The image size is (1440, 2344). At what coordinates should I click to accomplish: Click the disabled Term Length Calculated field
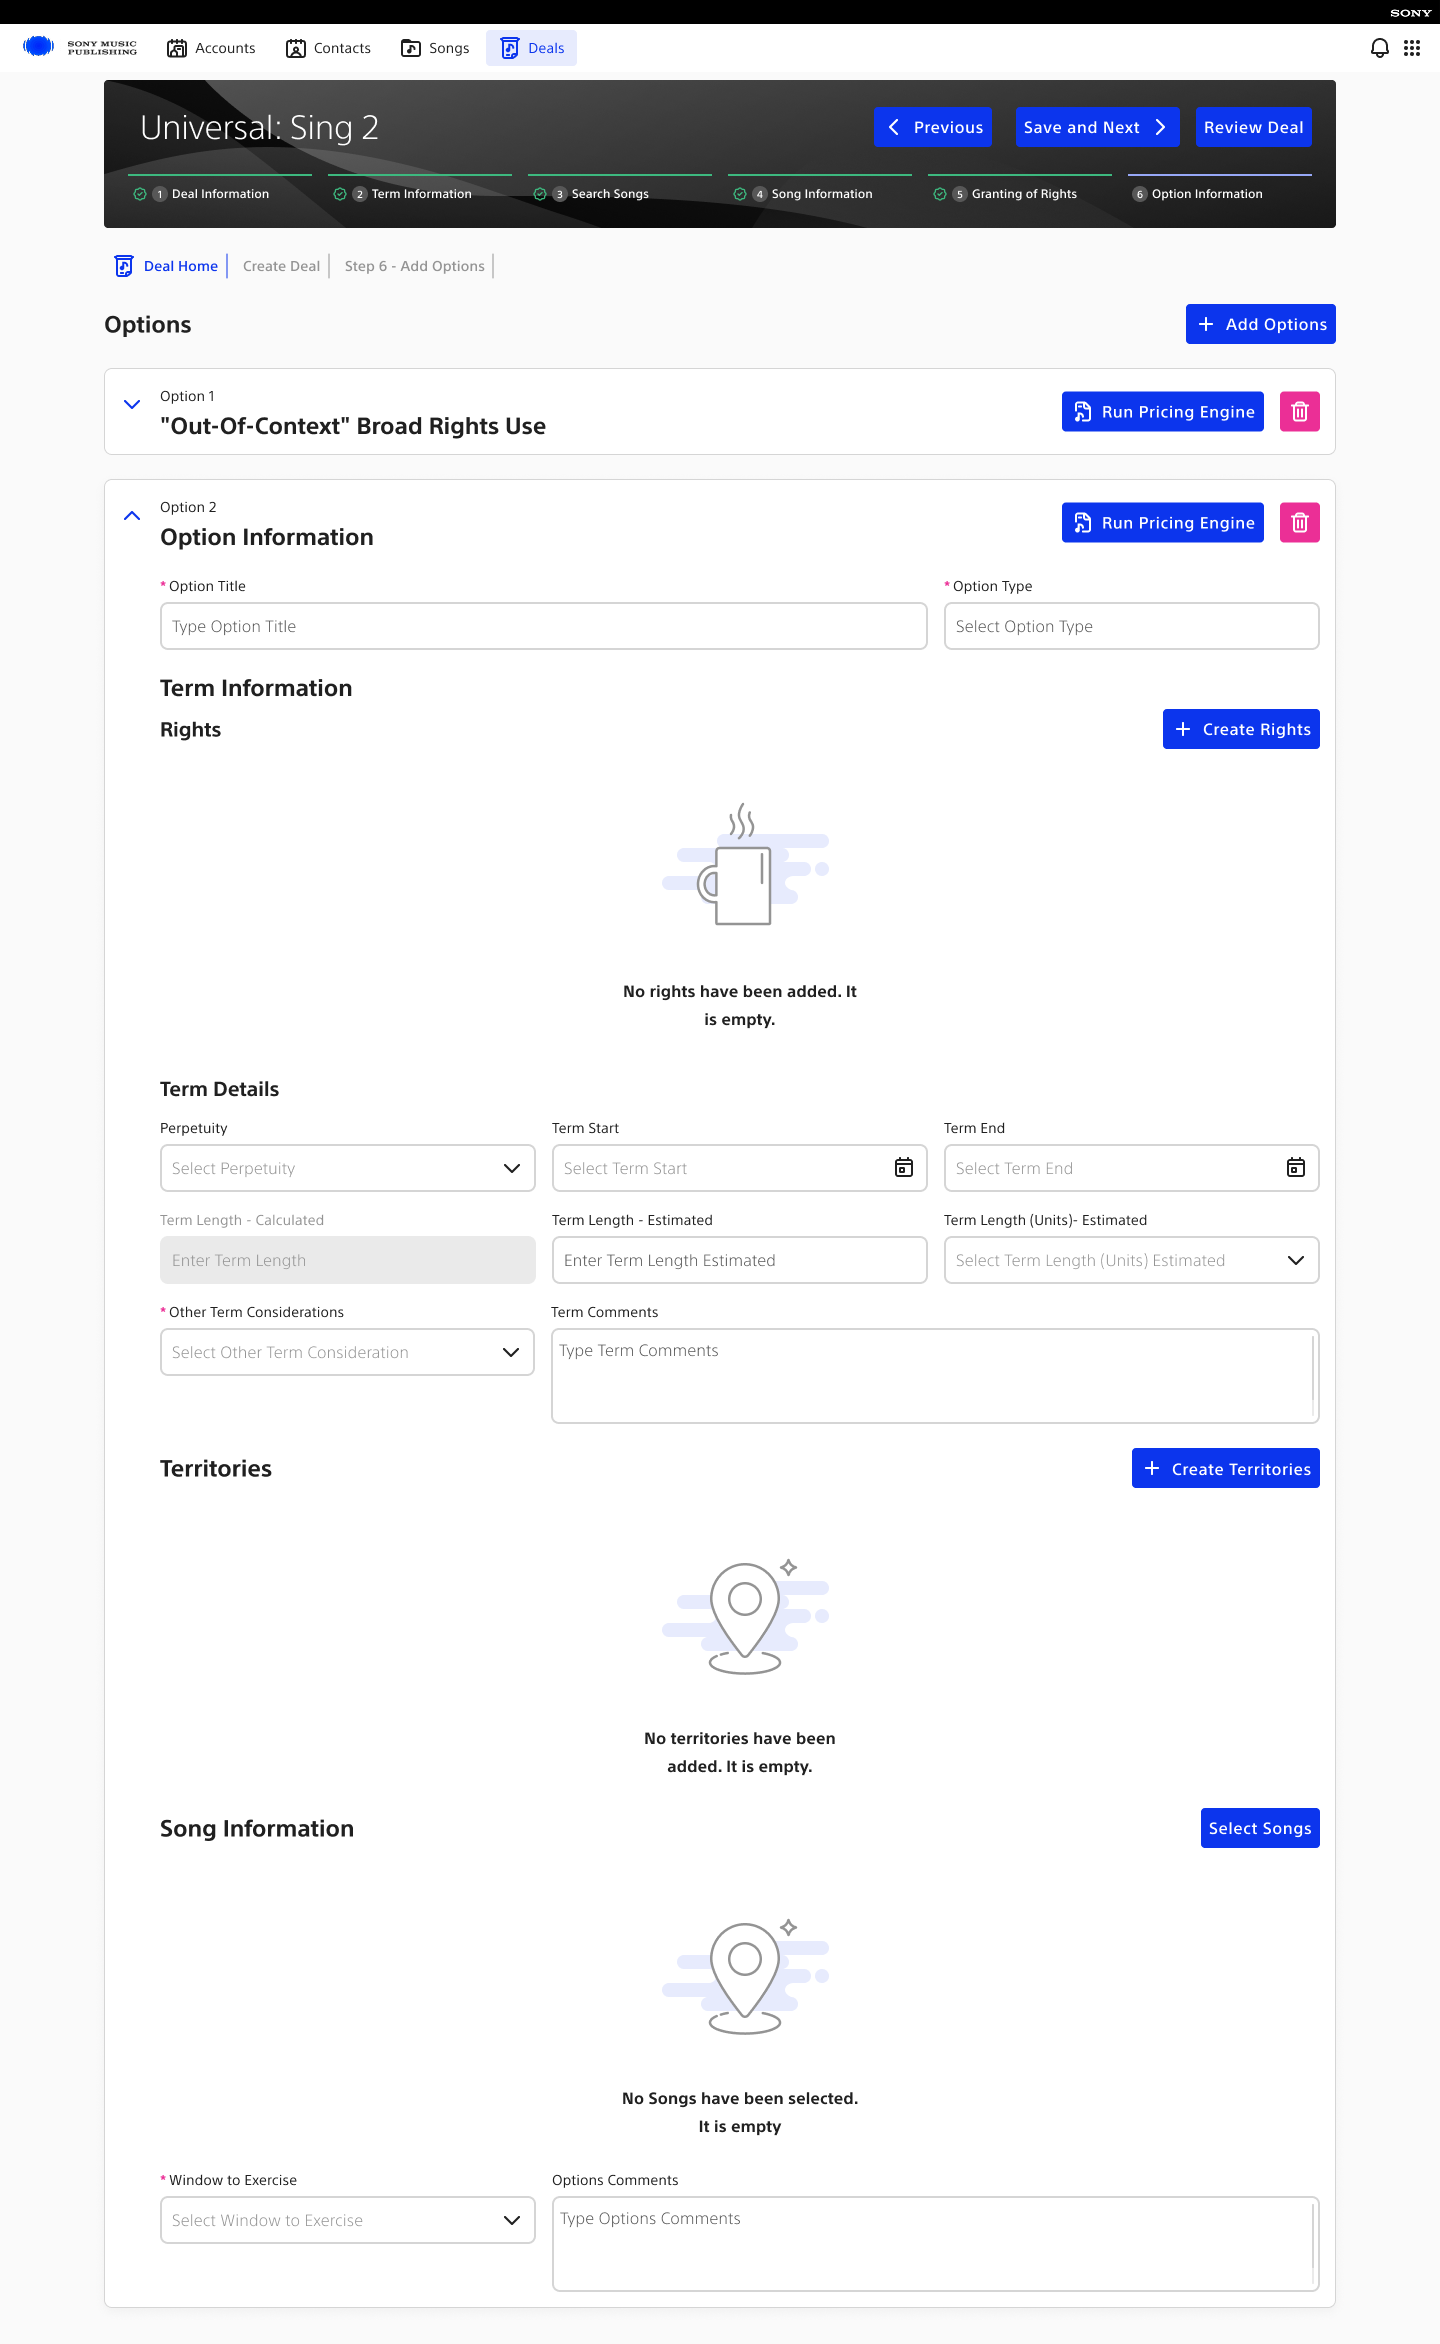click(348, 1260)
